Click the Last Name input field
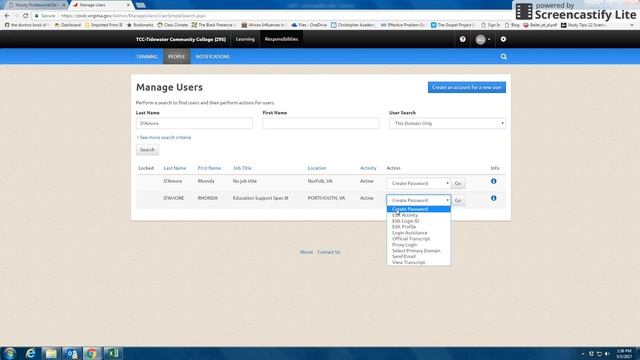640x360 pixels. coord(194,123)
